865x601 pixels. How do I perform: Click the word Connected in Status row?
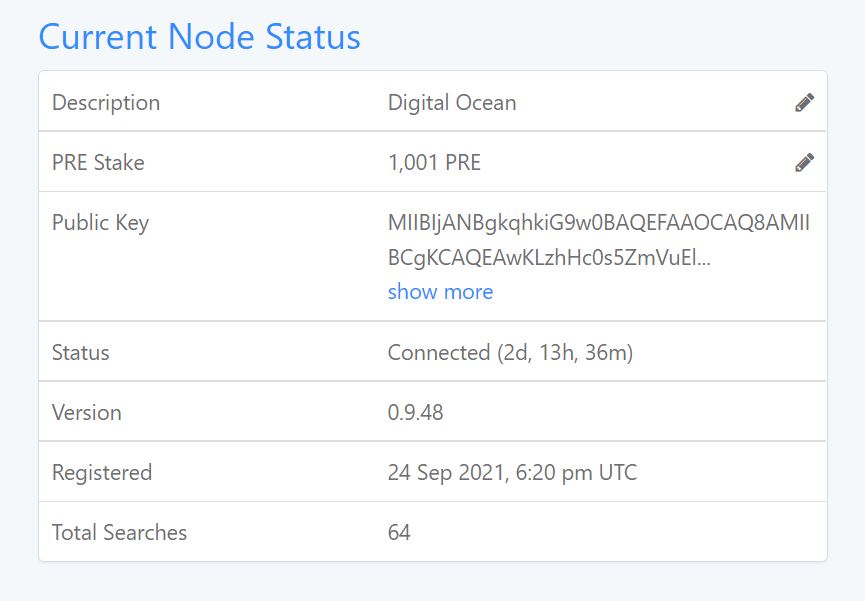(x=439, y=353)
